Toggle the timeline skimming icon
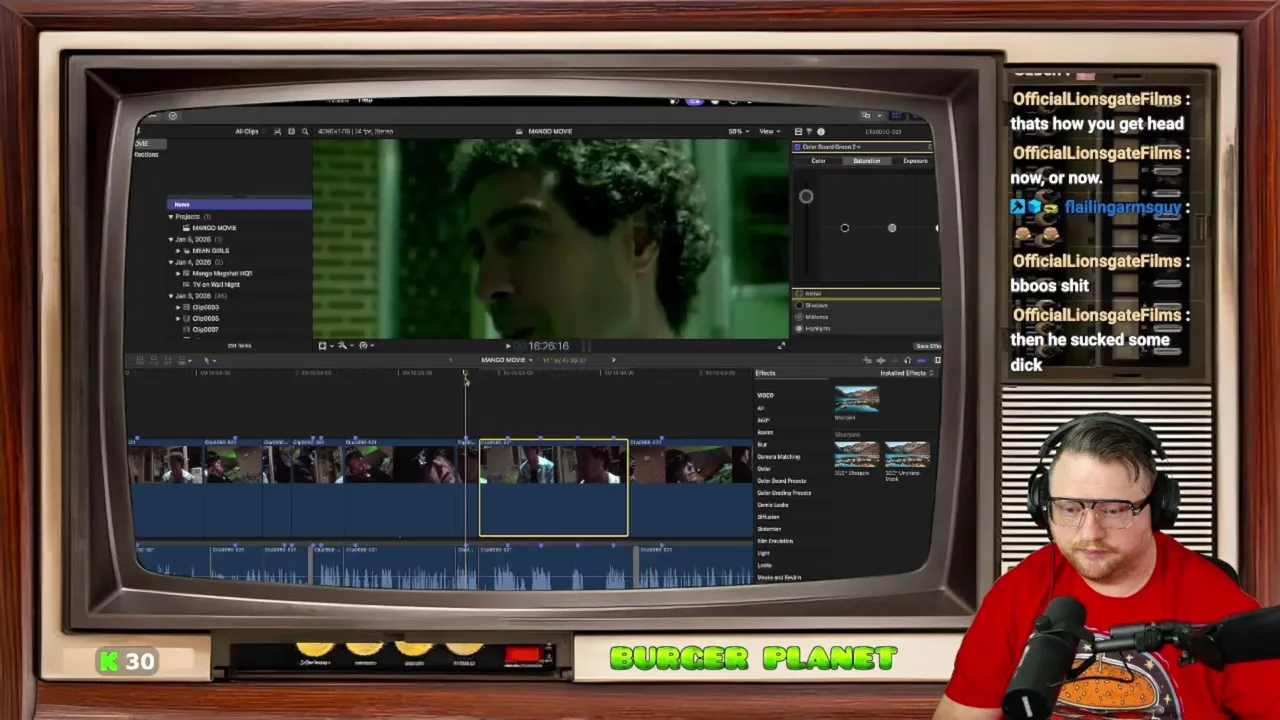 [867, 360]
